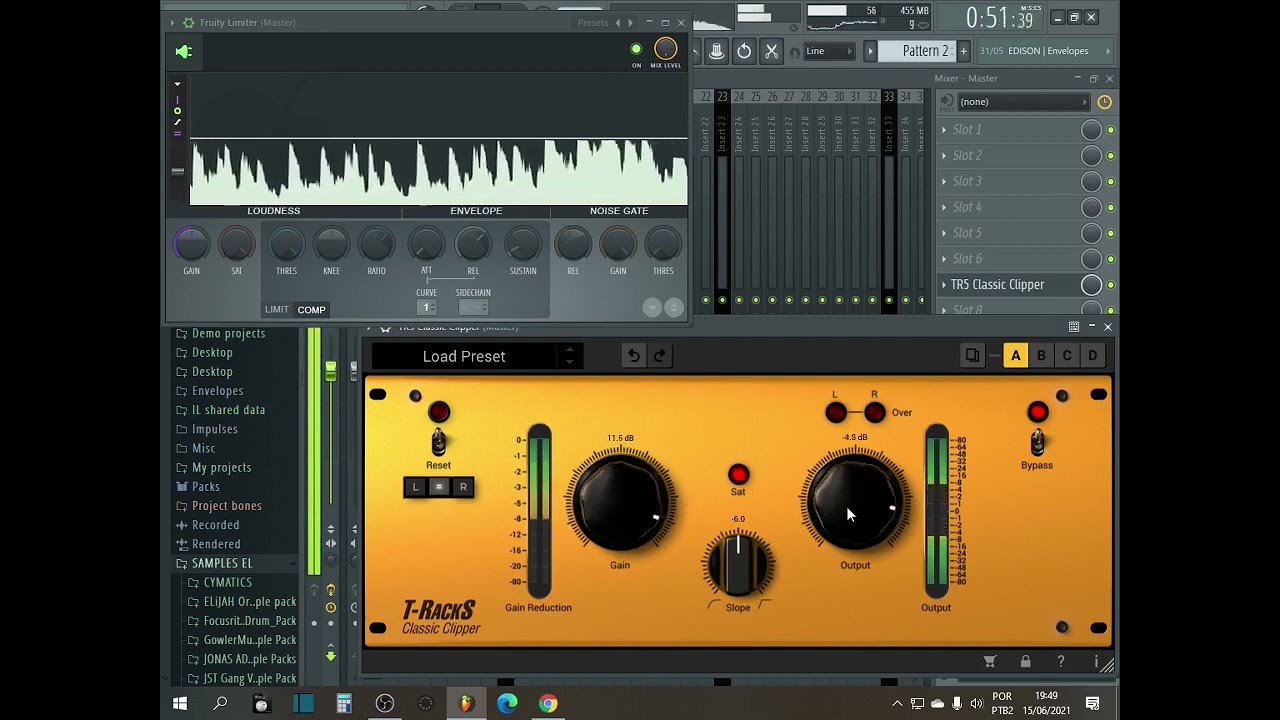Select mixer track Insert 23
1280x720 pixels.
[722, 200]
